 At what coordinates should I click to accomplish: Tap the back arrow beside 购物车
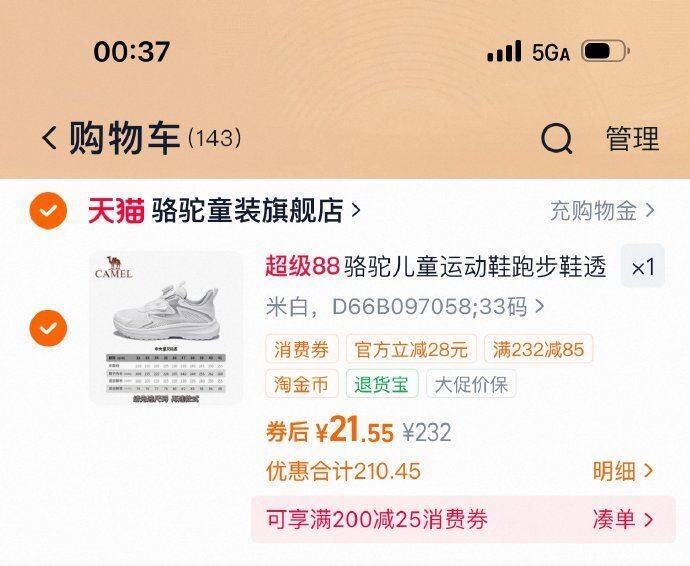(x=49, y=137)
